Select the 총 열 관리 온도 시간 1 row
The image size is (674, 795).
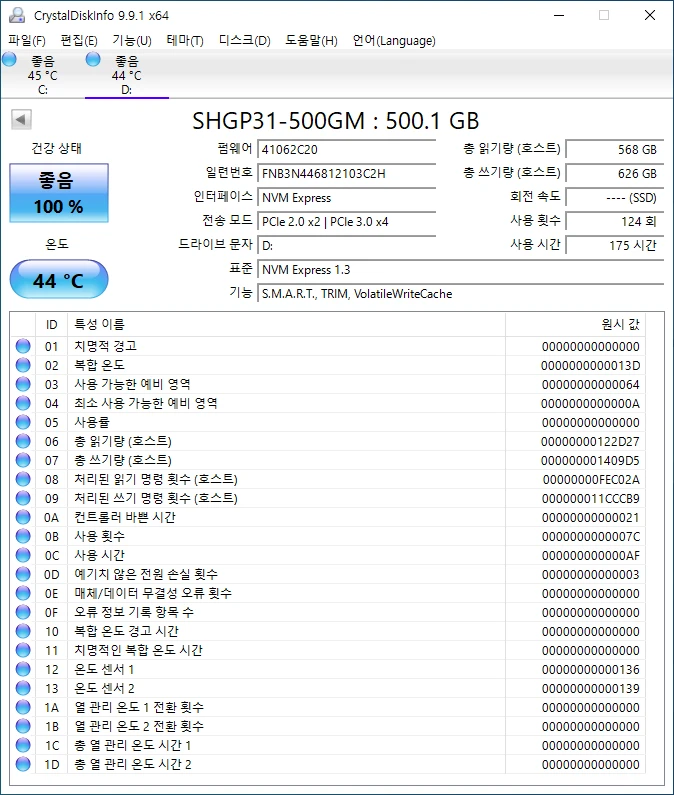[328, 745]
